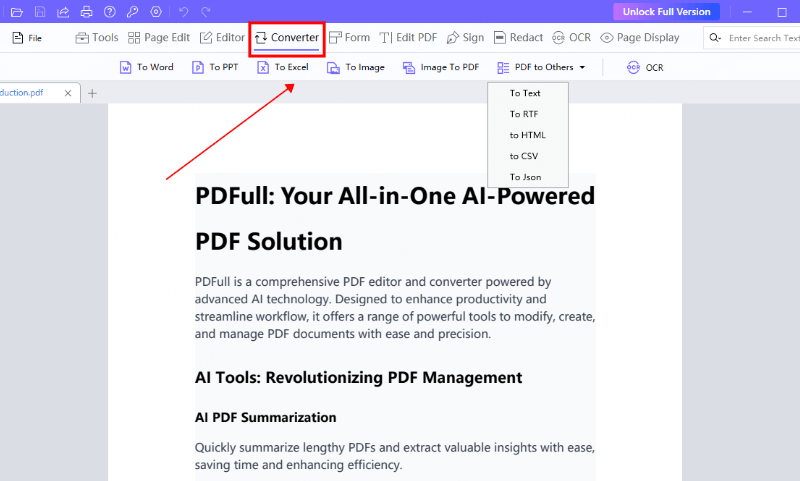800x481 pixels.
Task: Click the share/export icon in title bar
Action: coord(64,12)
